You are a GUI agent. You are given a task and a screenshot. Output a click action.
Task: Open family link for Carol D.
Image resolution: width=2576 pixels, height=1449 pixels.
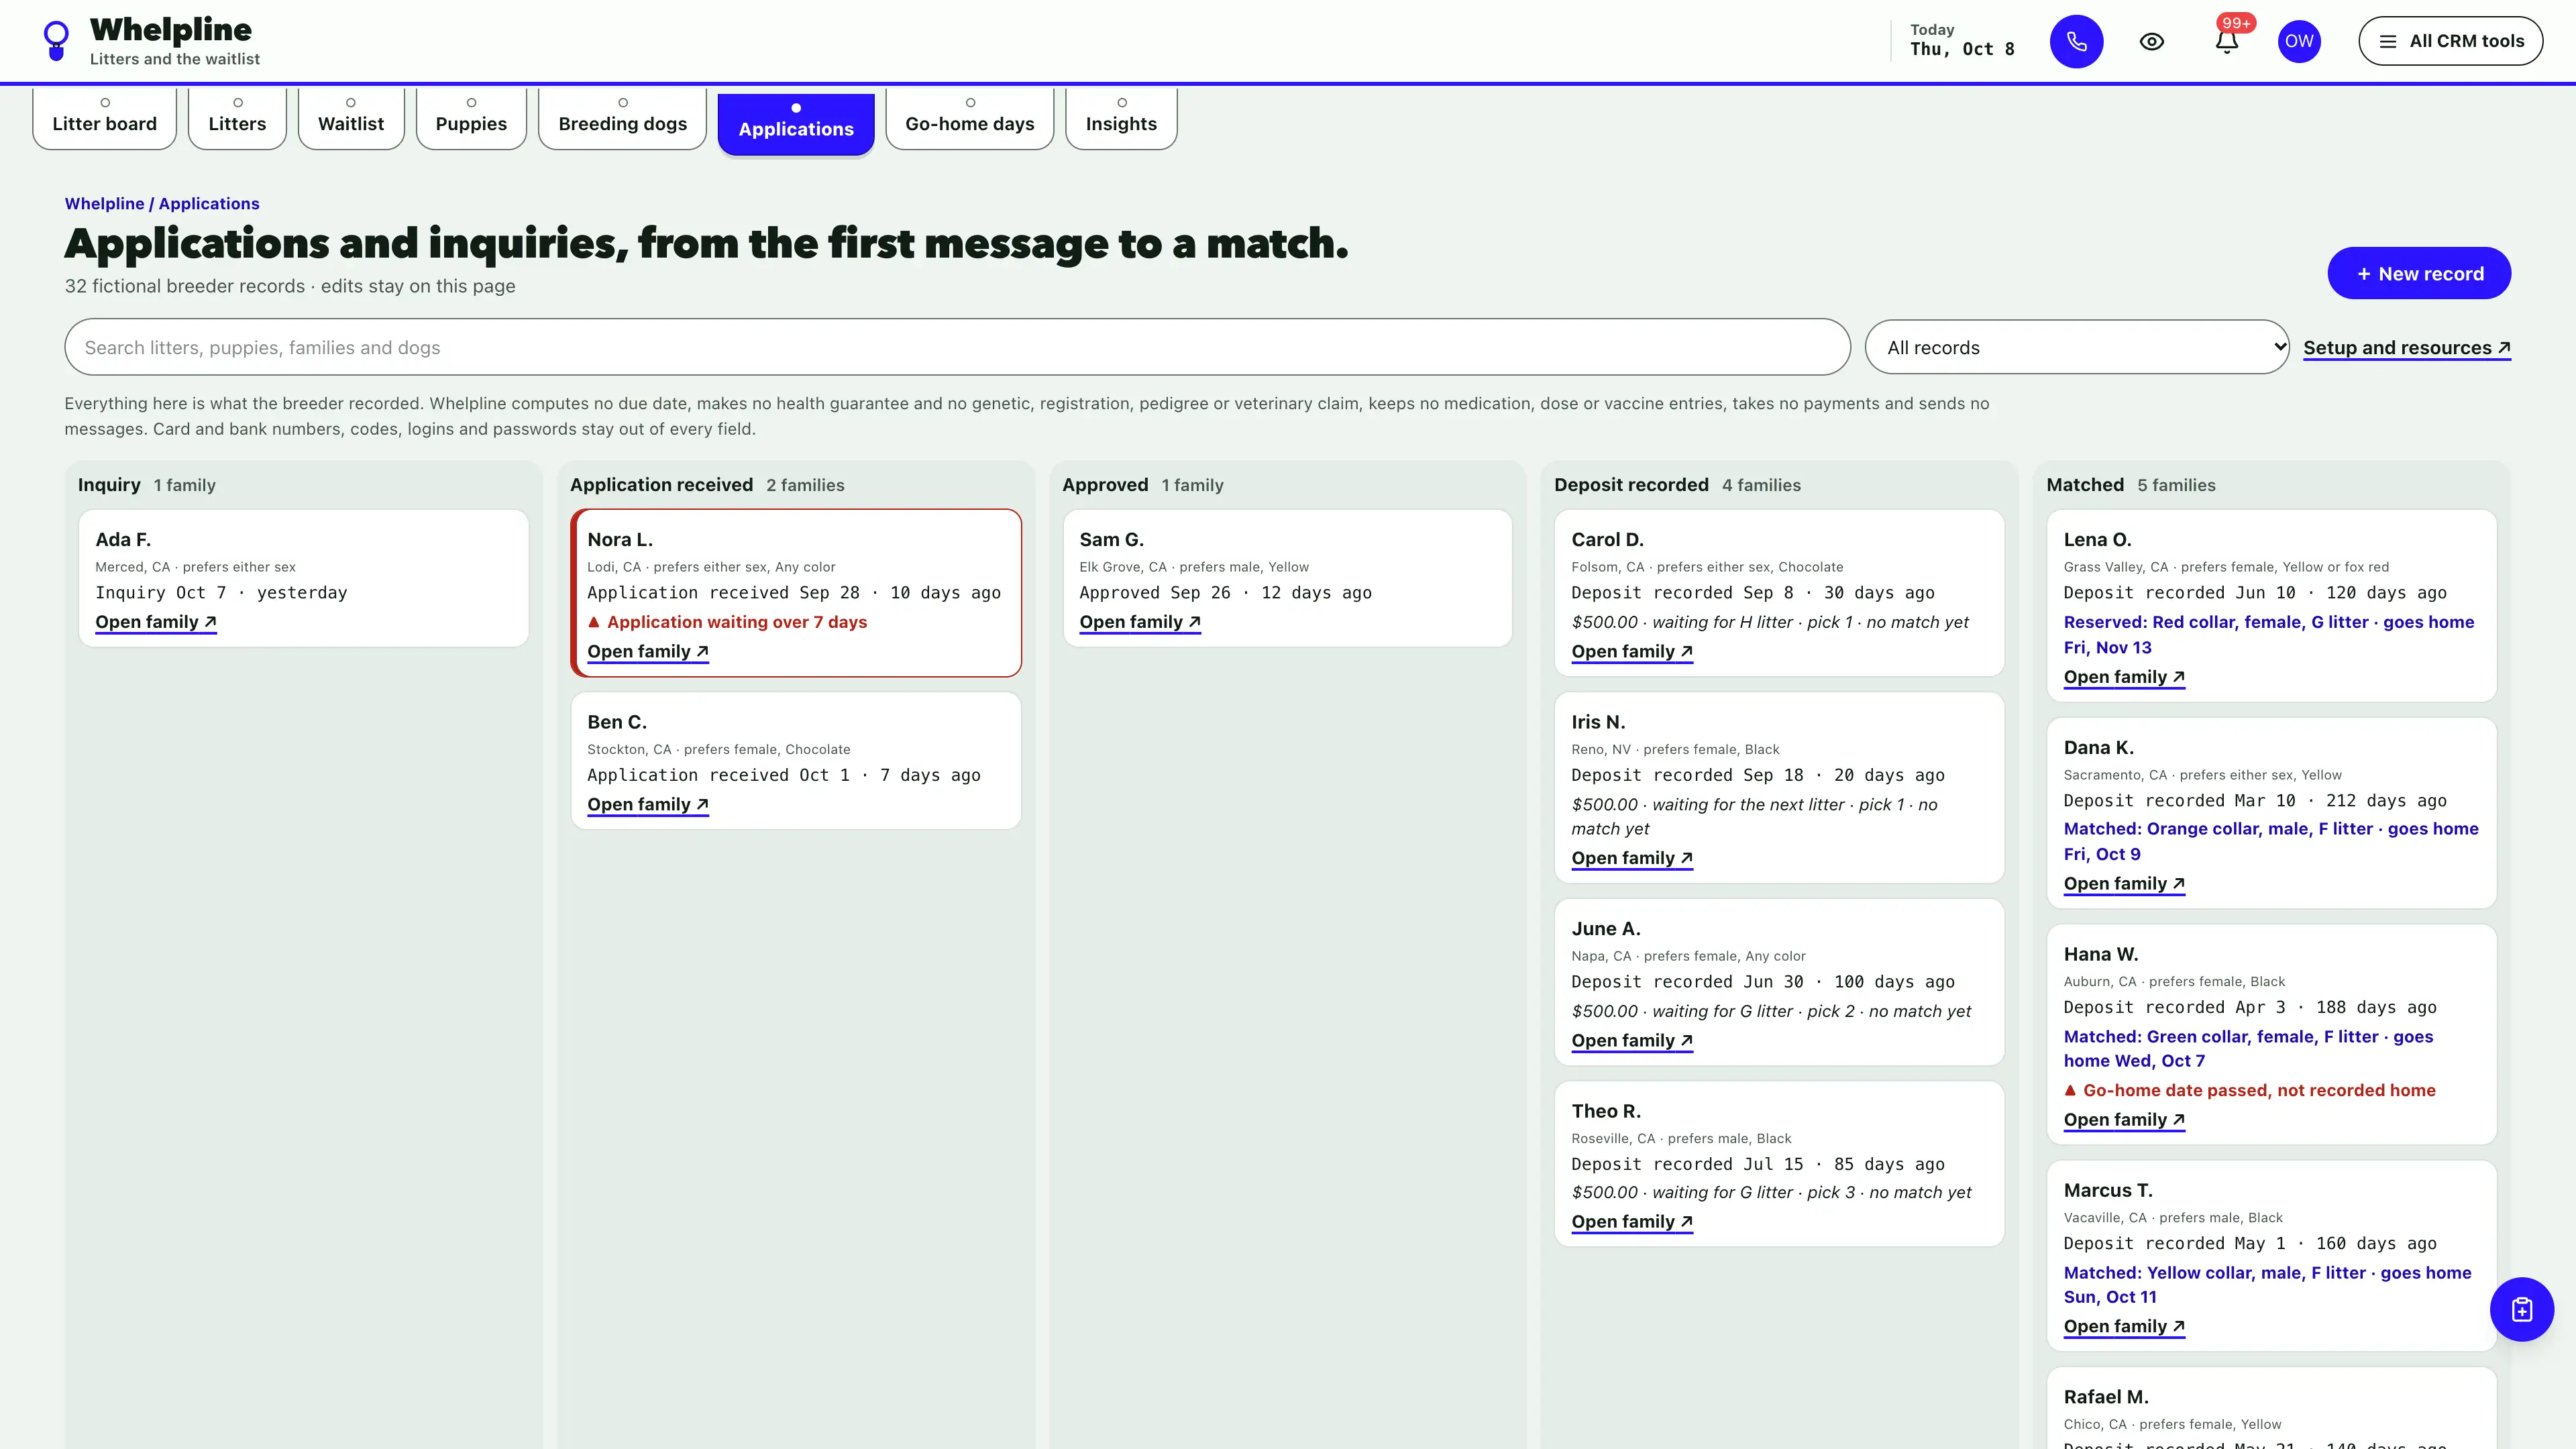[1632, 652]
